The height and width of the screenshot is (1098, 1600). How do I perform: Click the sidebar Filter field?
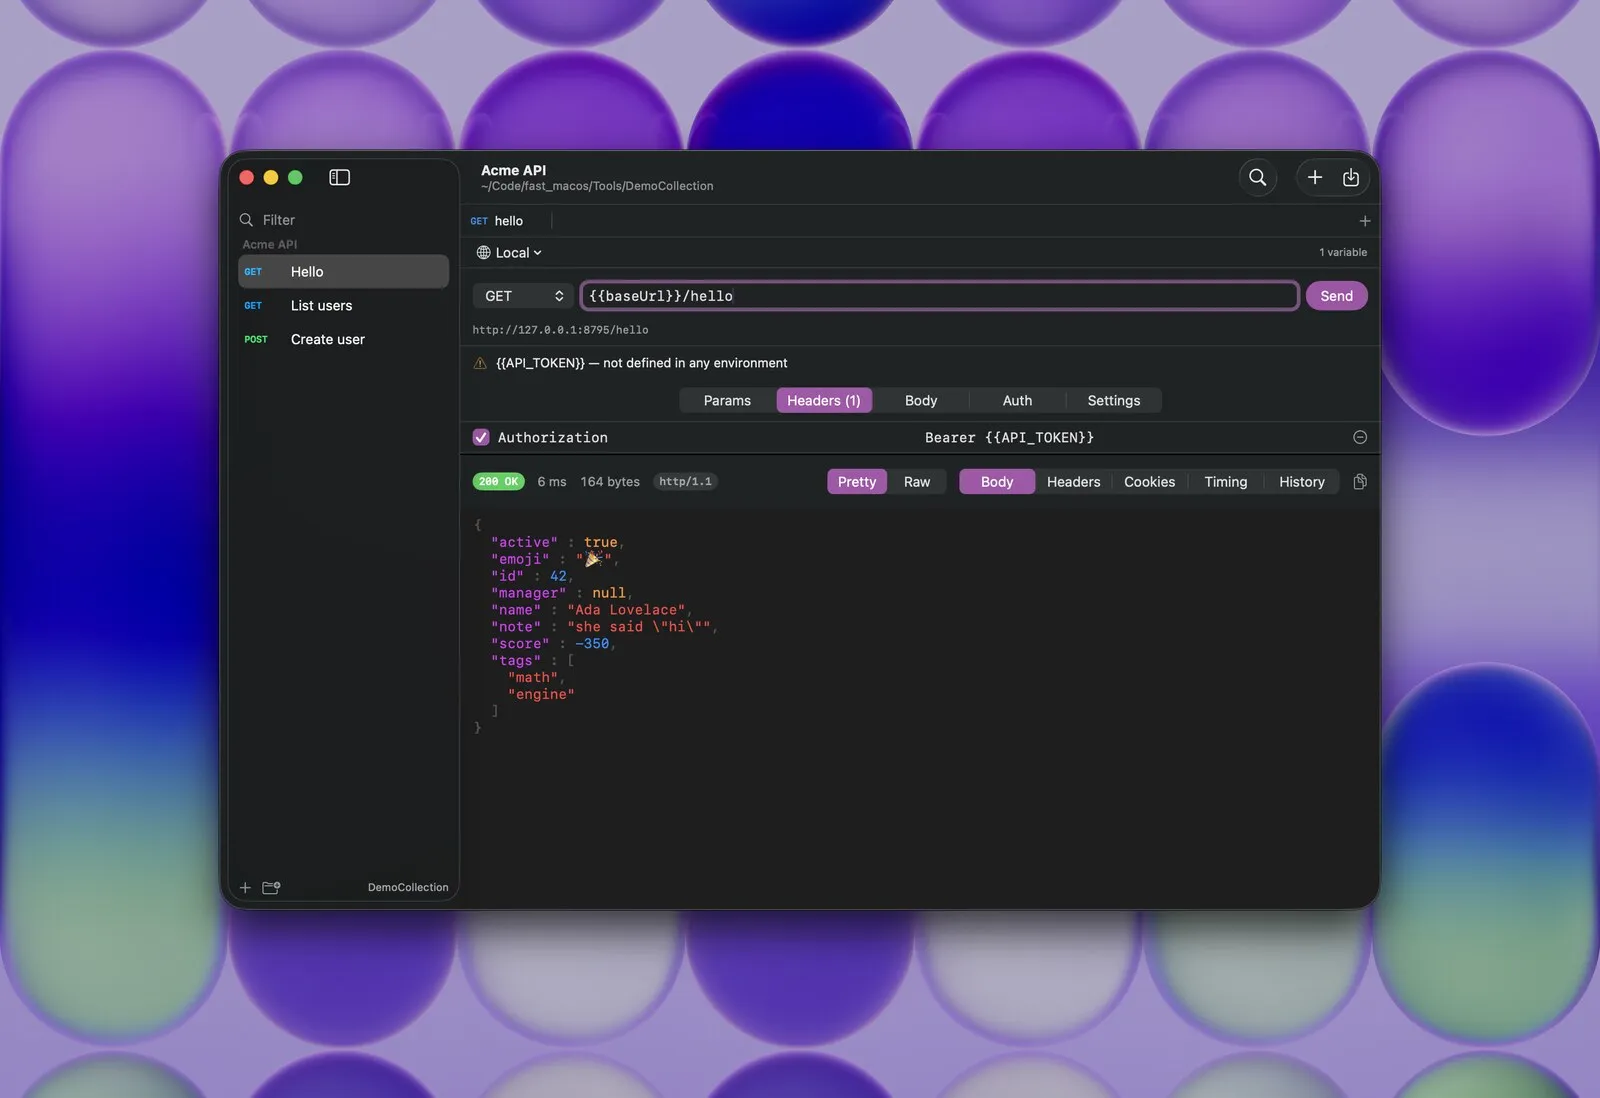tap(343, 220)
